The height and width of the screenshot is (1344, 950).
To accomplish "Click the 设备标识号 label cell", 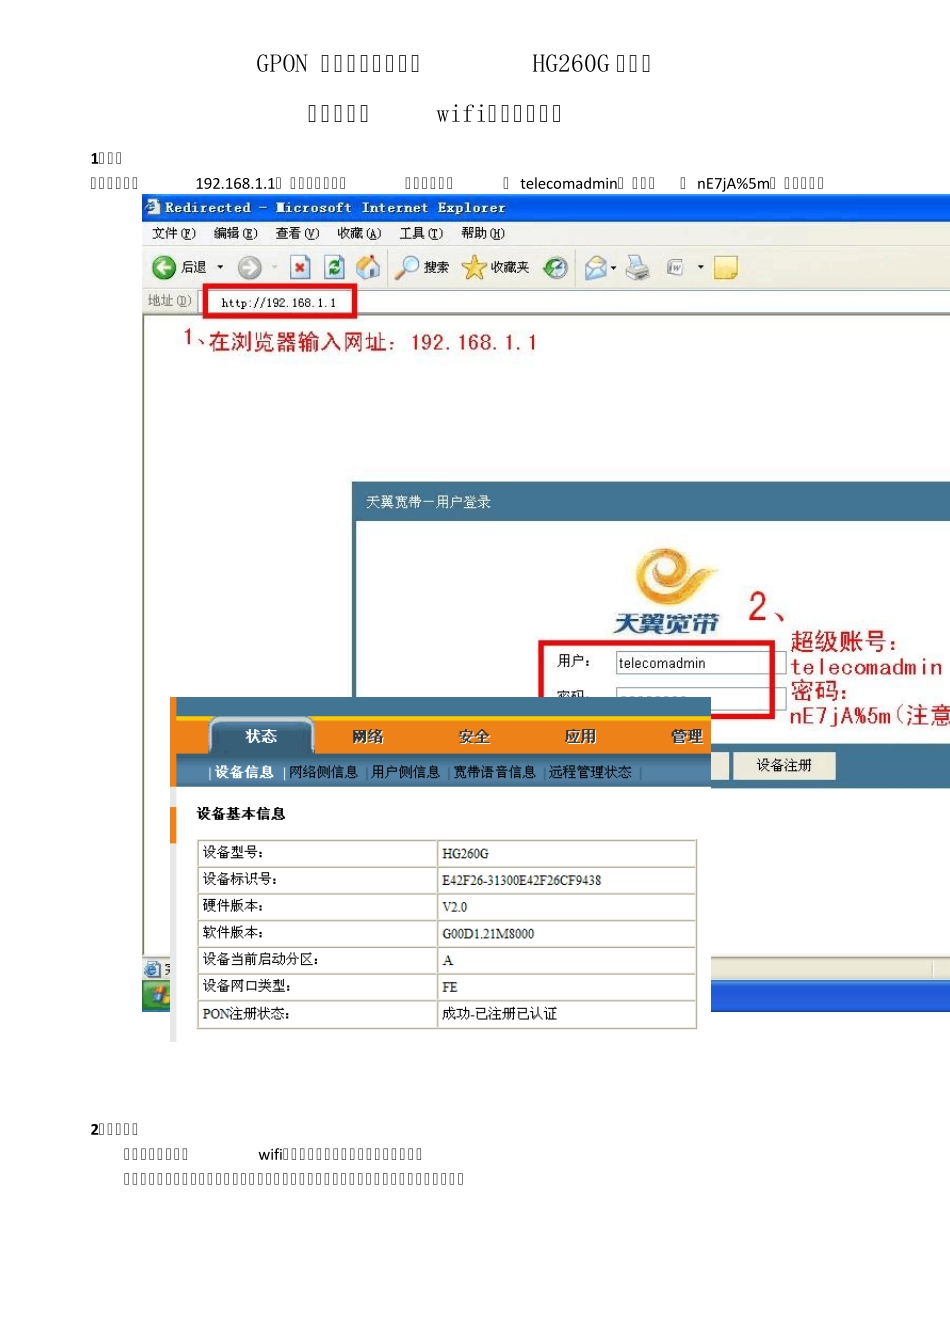I will pos(318,879).
